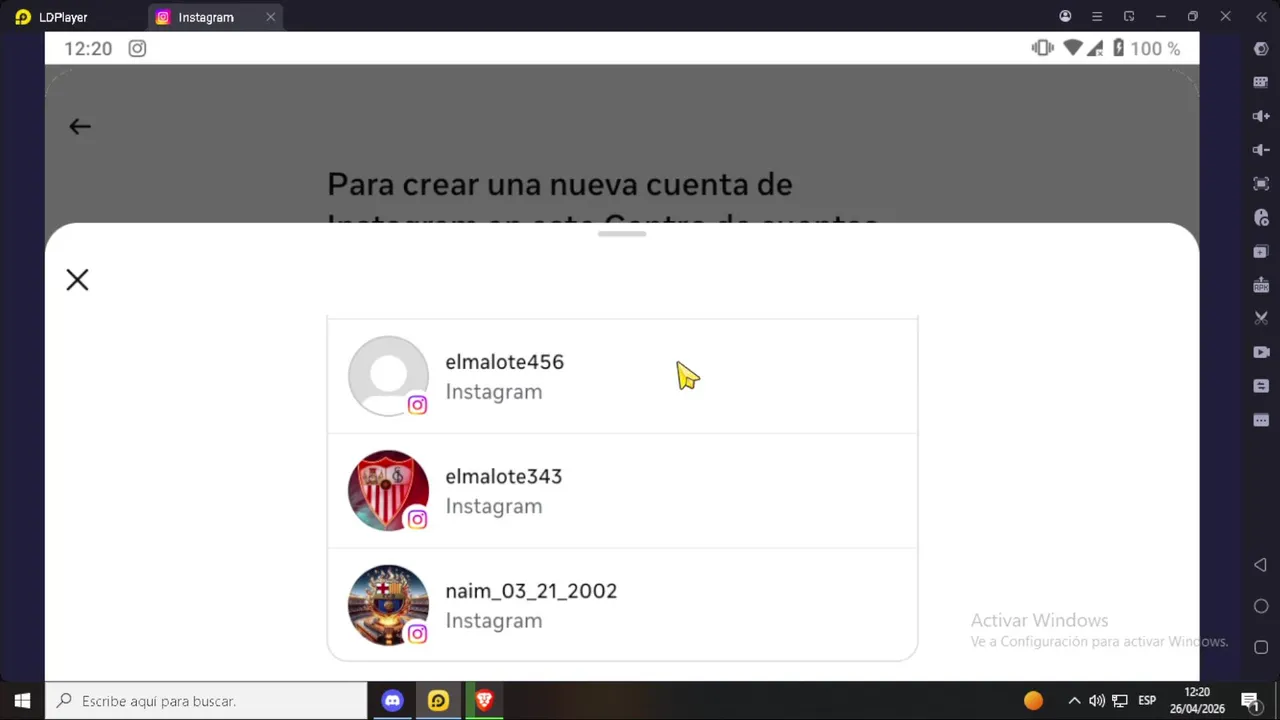Open the sync operations icon in sidebar
Screen dimensions: 1280x720
pyautogui.click(x=1261, y=386)
